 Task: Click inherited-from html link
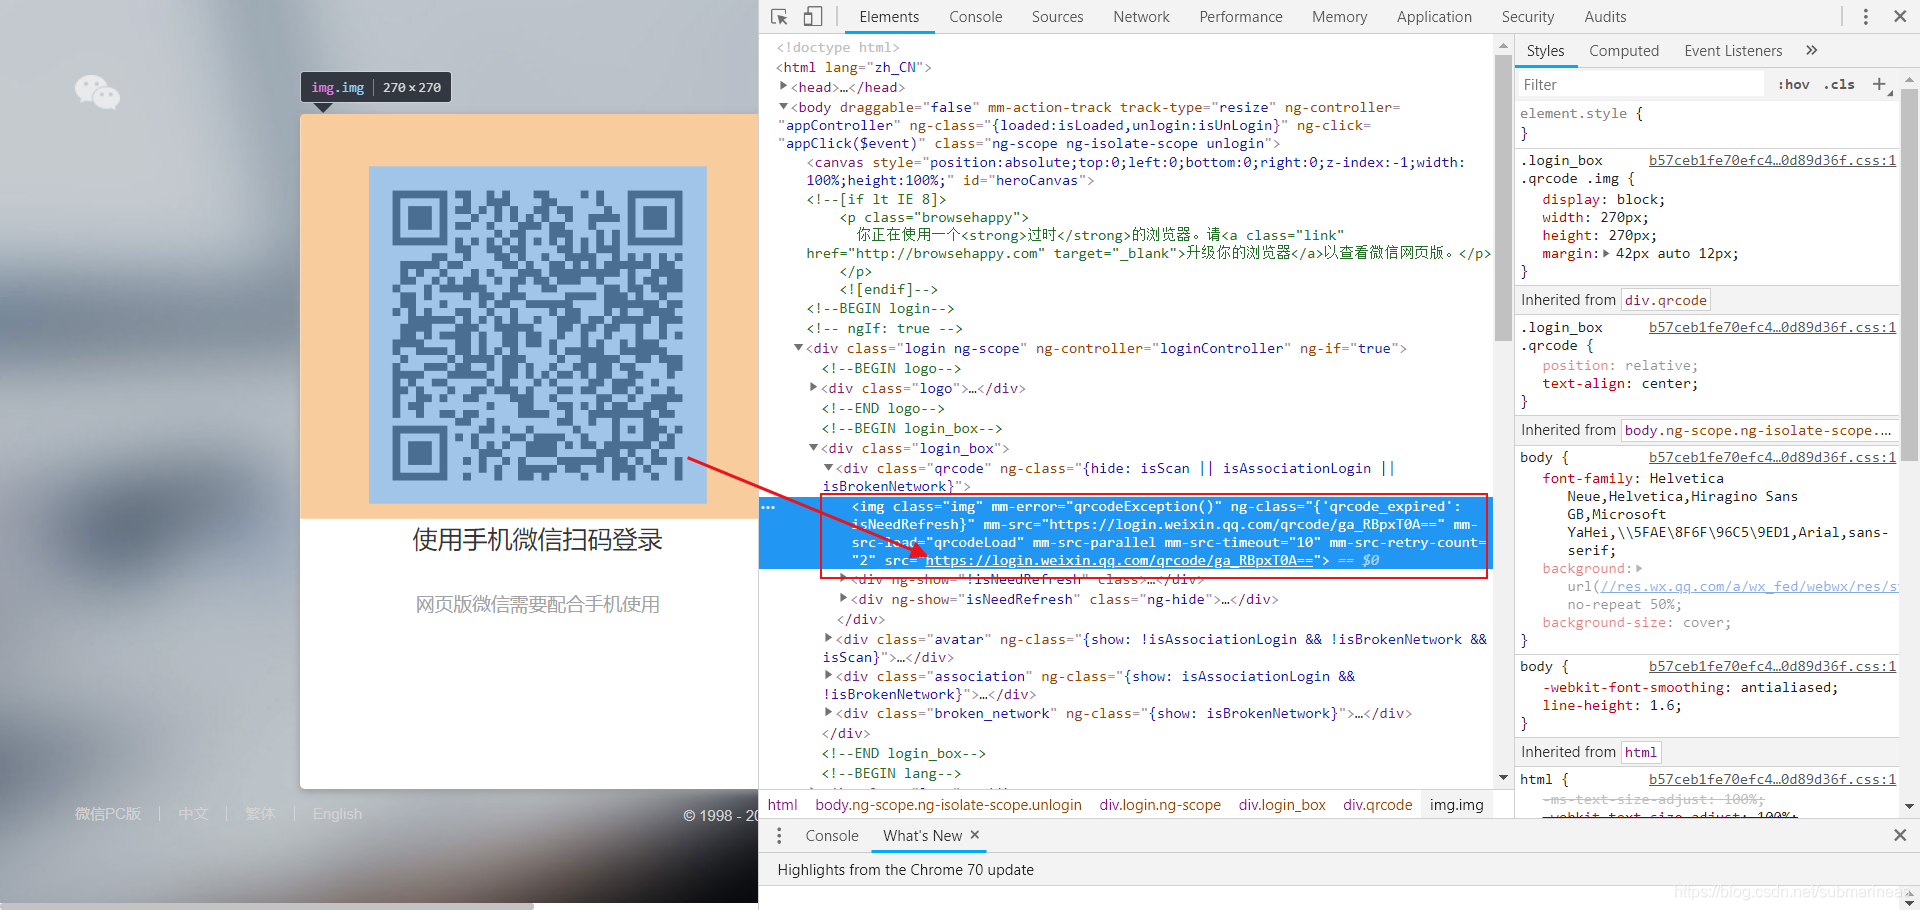[x=1640, y=752]
